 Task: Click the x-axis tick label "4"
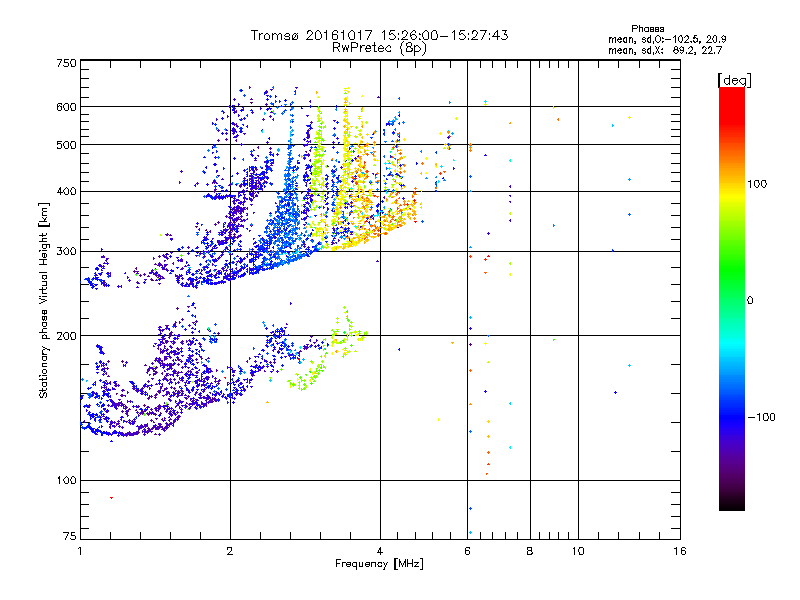click(380, 552)
